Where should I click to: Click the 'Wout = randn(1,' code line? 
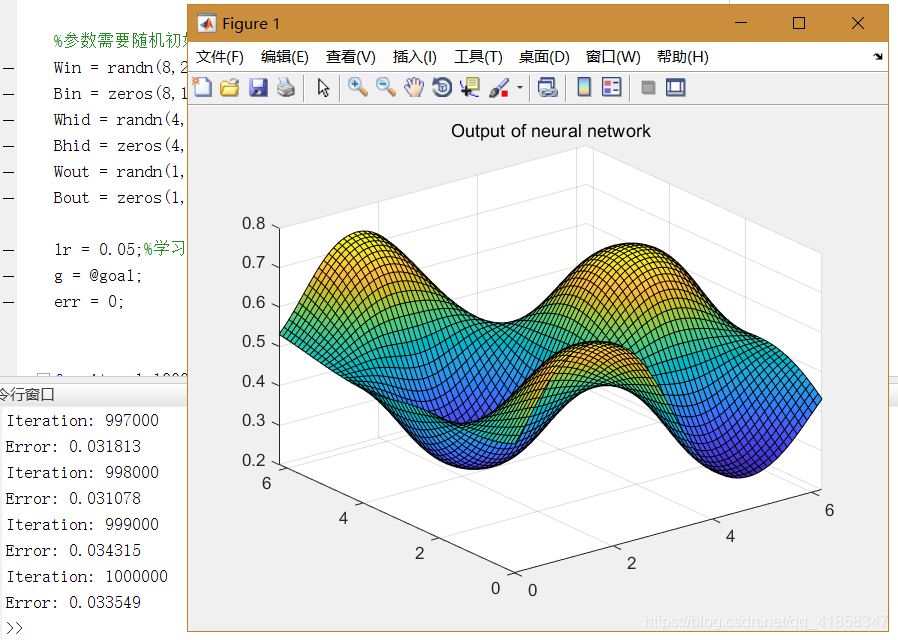tap(119, 172)
